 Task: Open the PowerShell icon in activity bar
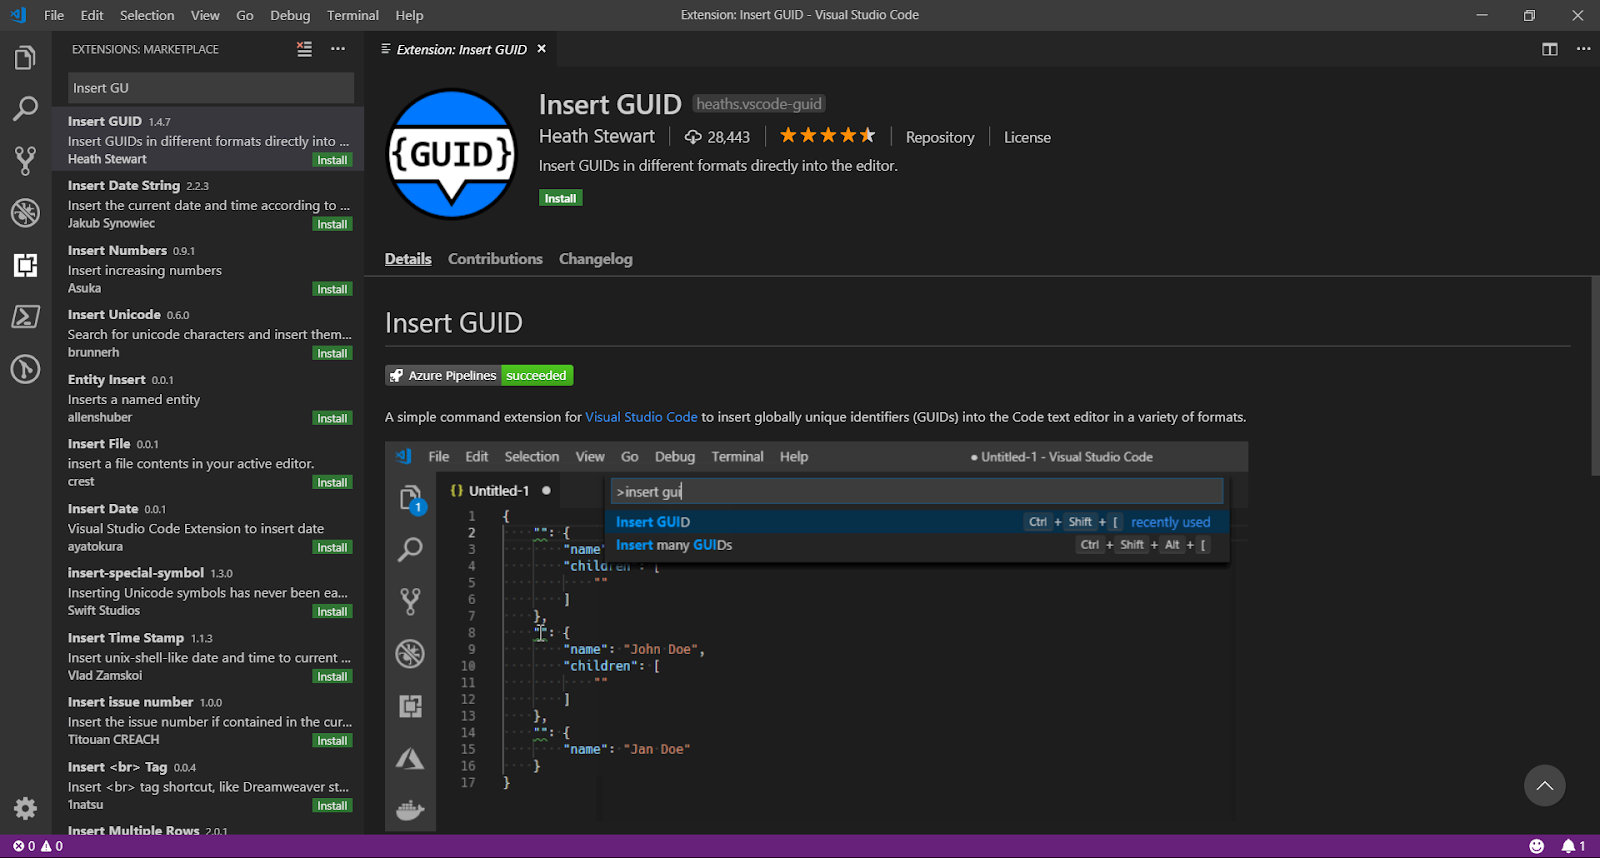tap(25, 317)
